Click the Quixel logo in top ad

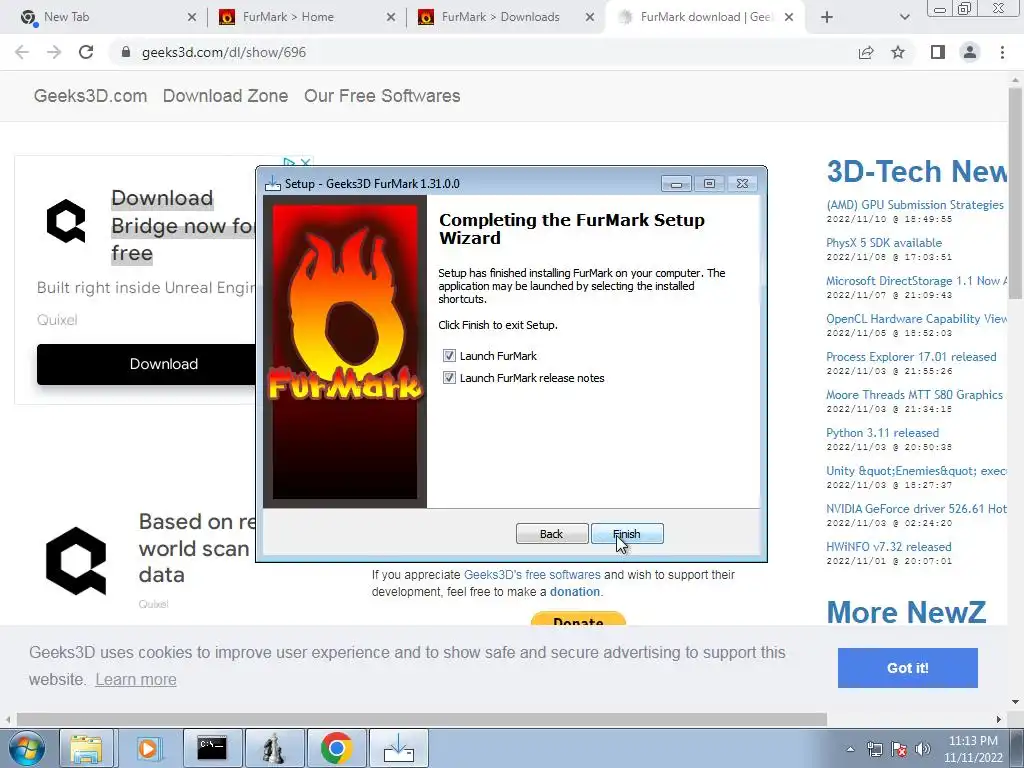click(66, 221)
